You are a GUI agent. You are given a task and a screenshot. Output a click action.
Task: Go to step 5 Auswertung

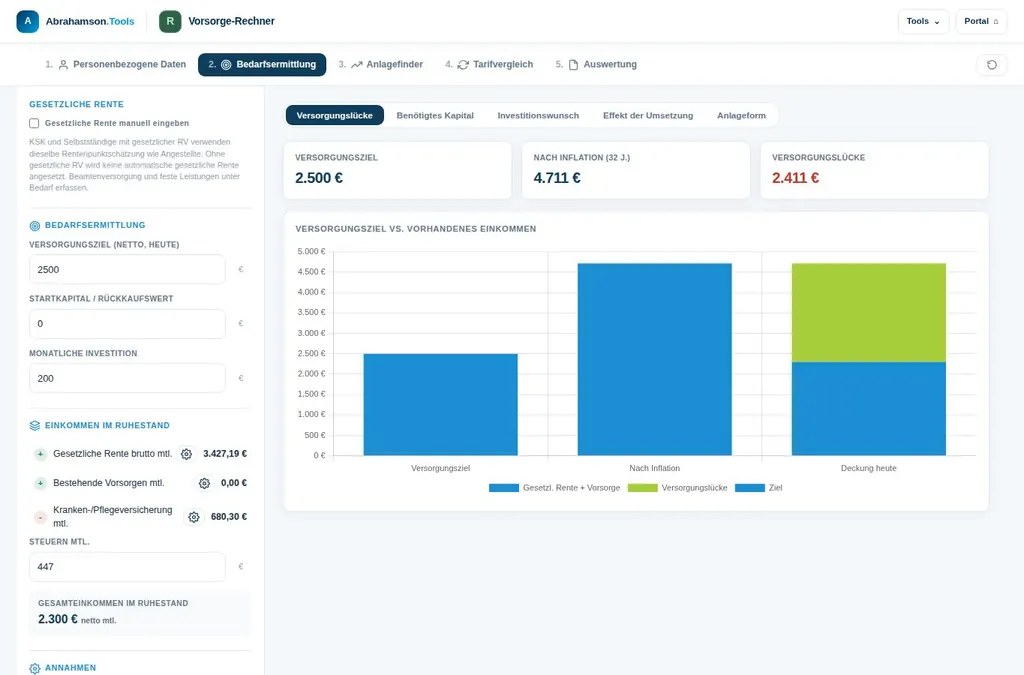[596, 65]
